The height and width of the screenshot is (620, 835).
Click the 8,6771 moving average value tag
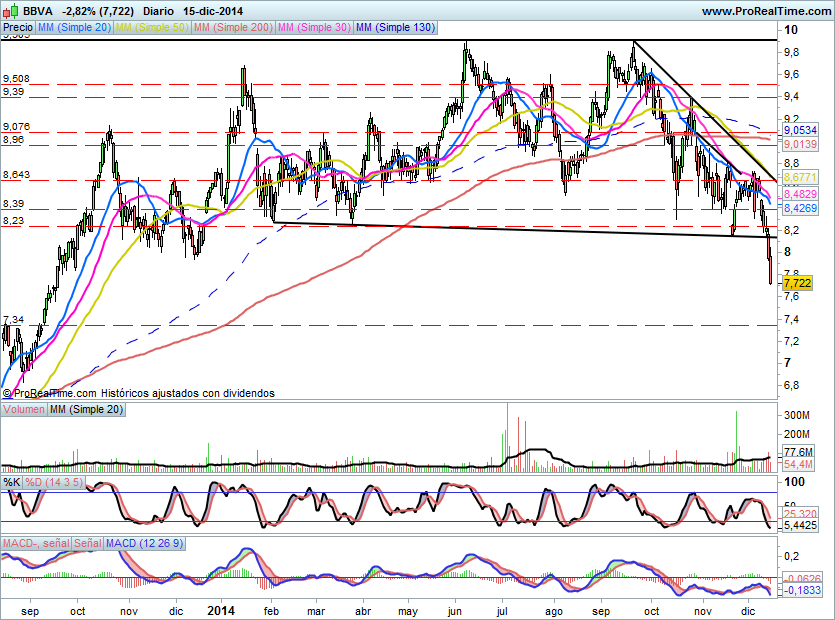[800, 177]
